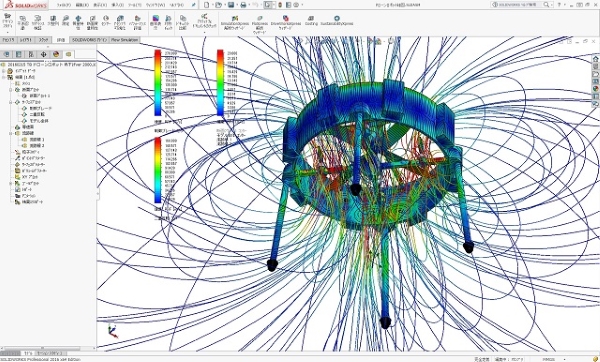Open the SustainabilityXpress tool
600x362 pixels.
337,21
